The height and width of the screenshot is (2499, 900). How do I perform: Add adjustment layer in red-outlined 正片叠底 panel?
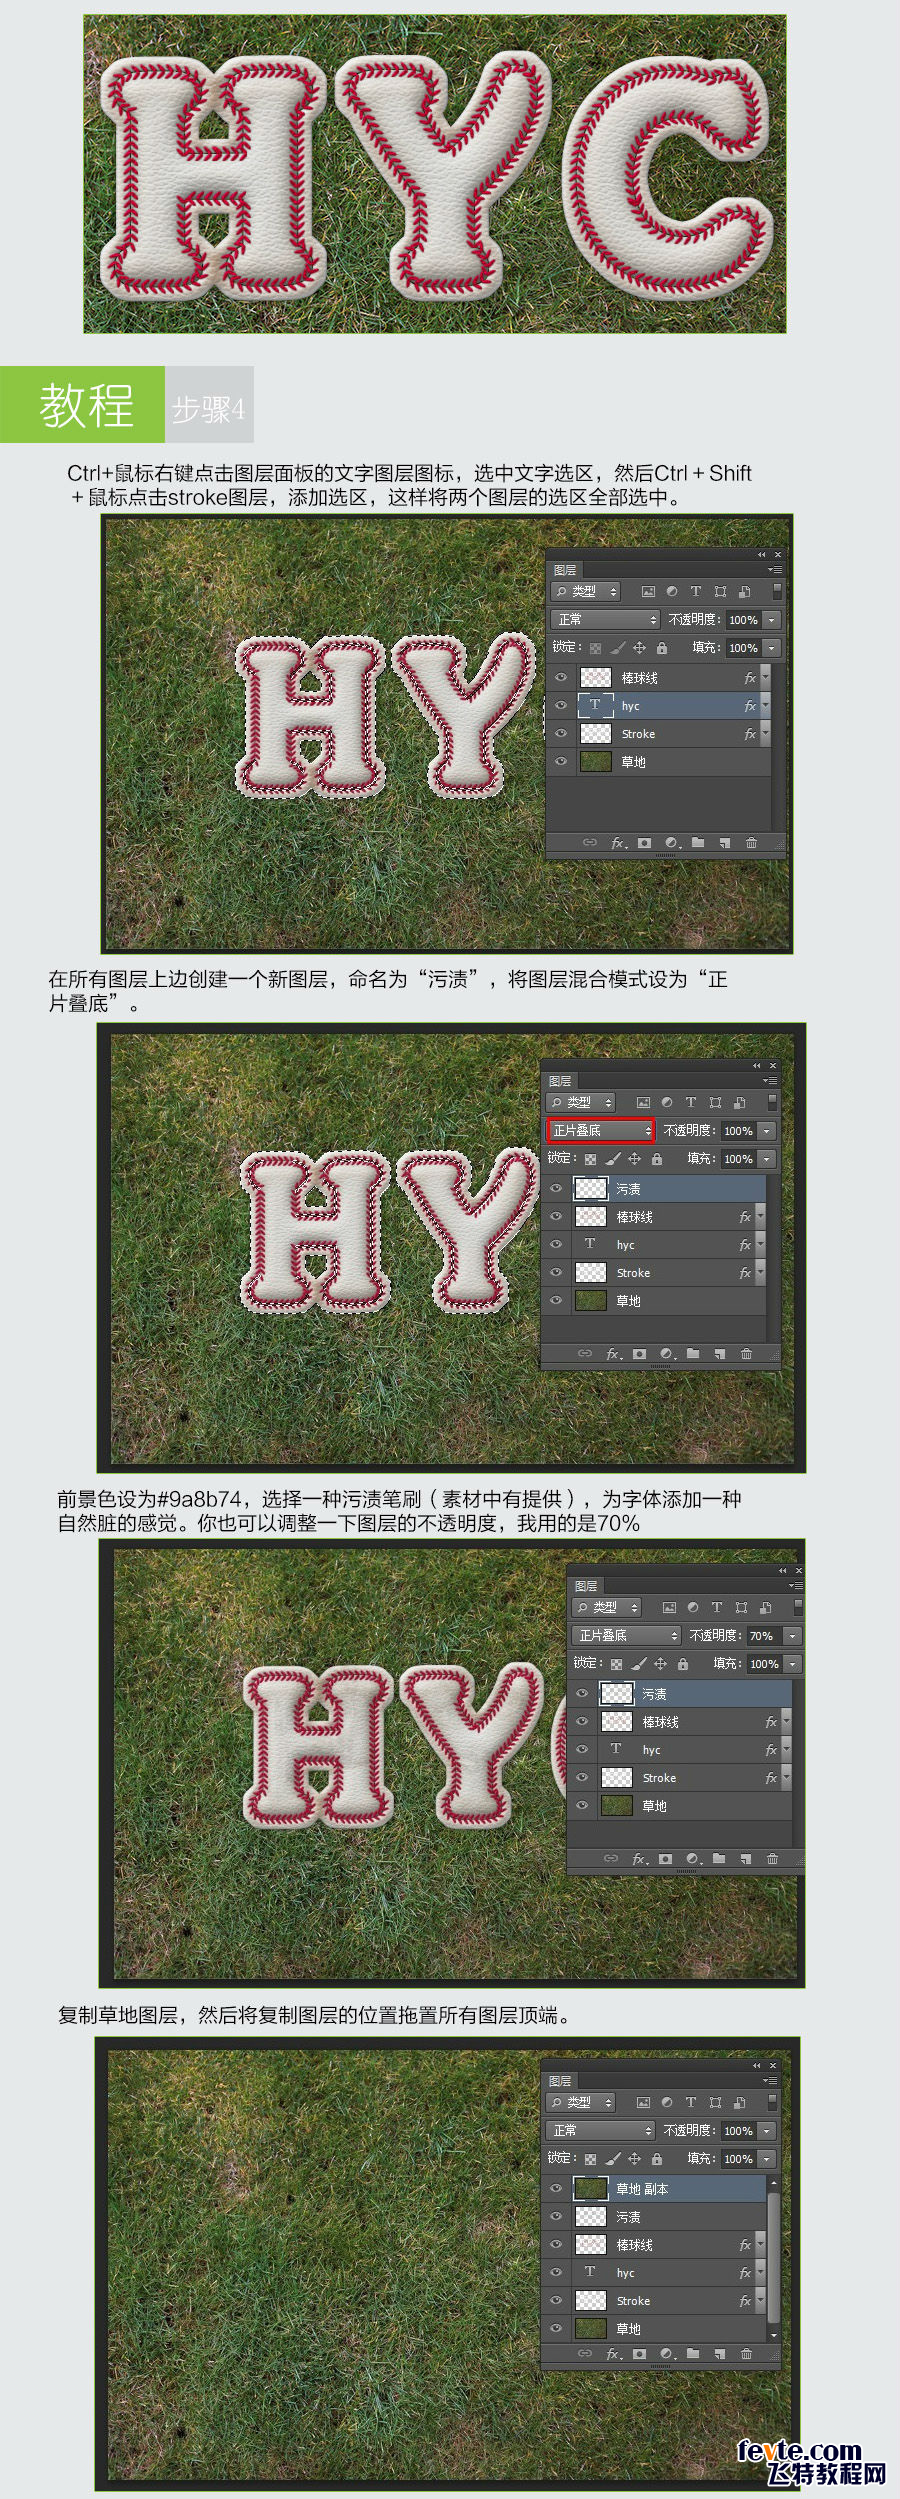click(x=667, y=1354)
